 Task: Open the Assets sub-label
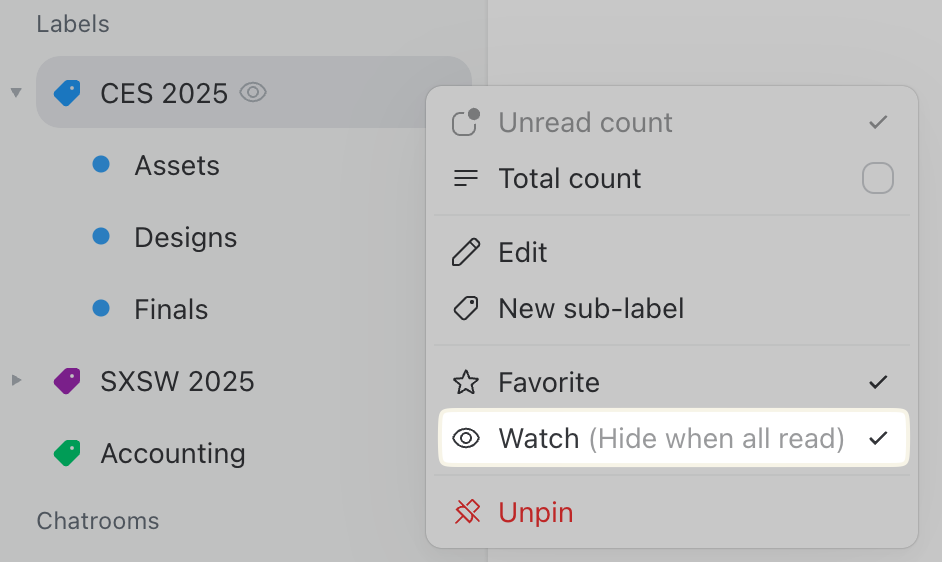pyautogui.click(x=177, y=166)
